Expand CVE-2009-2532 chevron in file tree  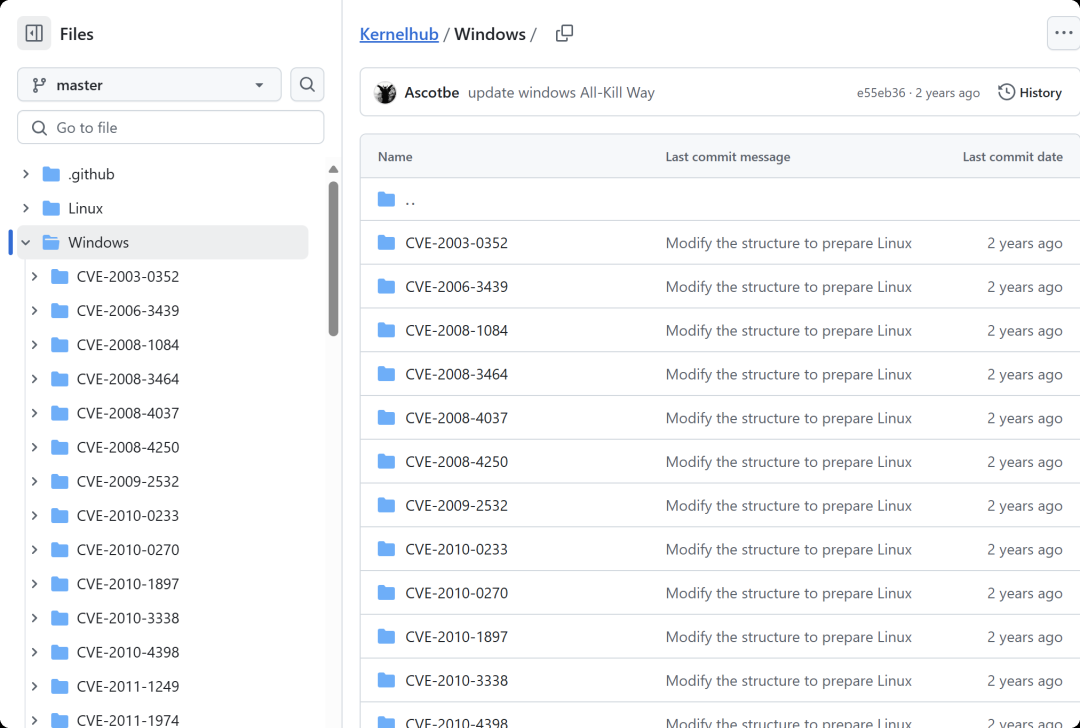click(x=34, y=481)
